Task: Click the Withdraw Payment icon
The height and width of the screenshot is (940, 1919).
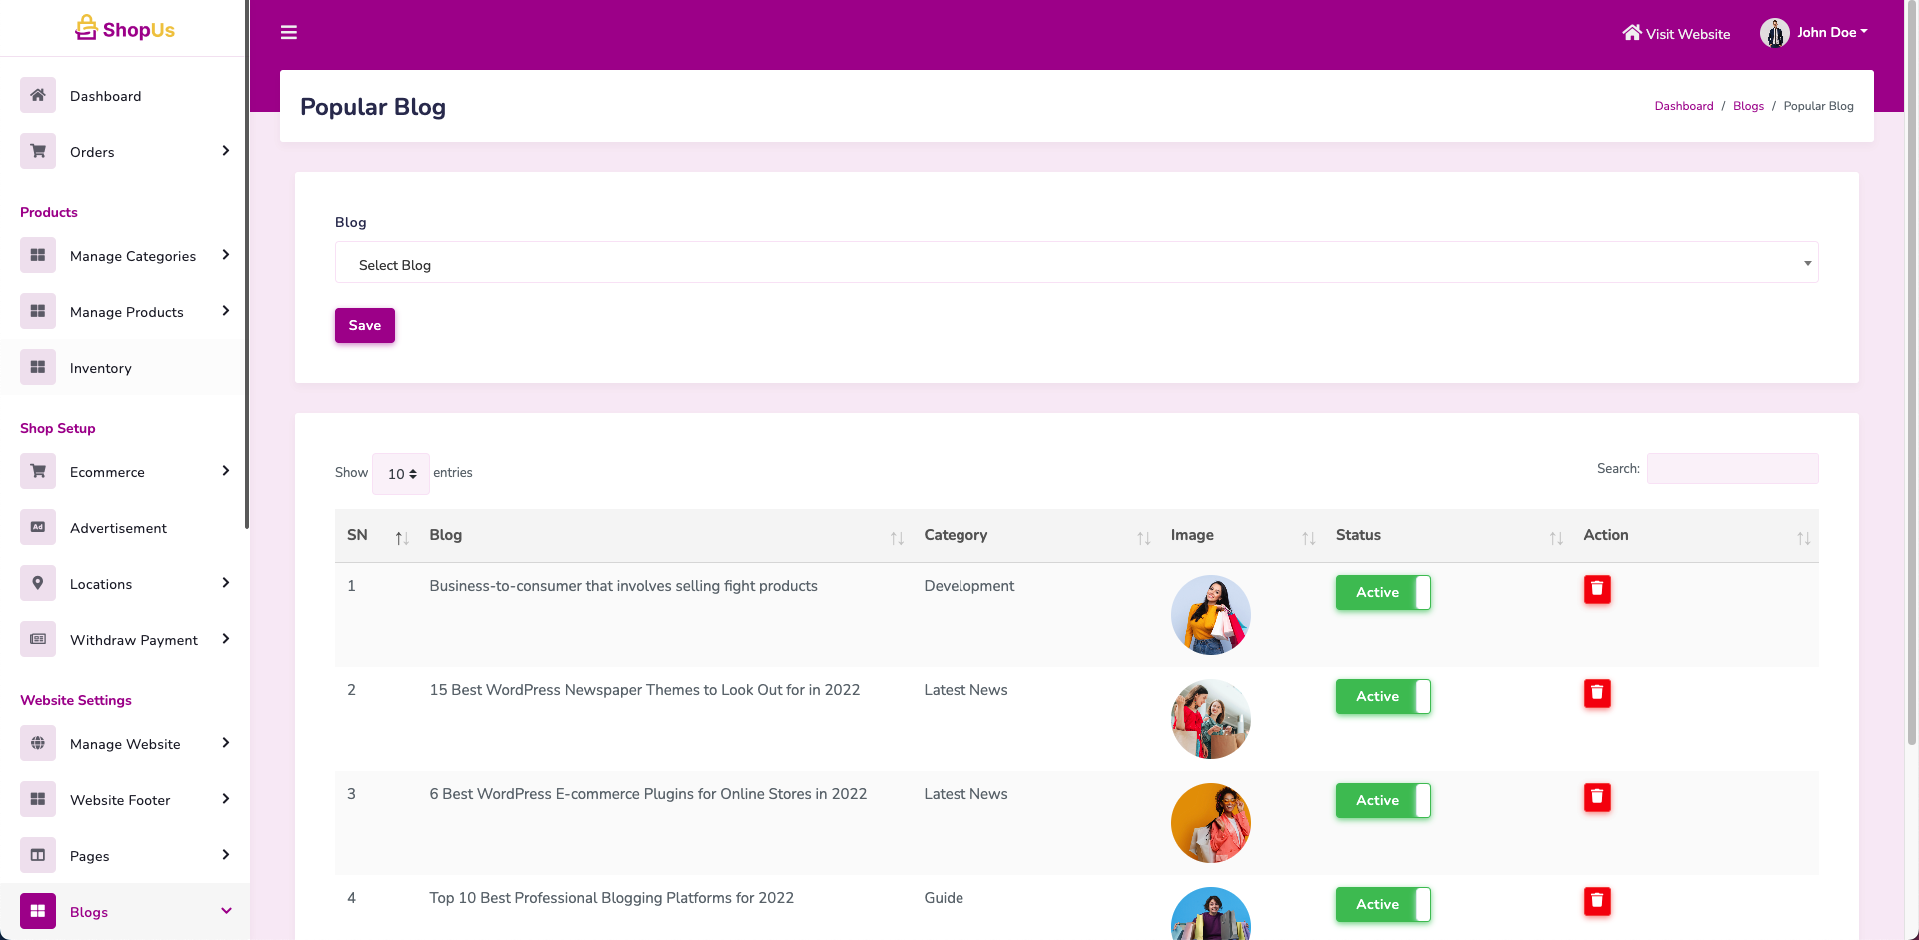Action: click(38, 639)
